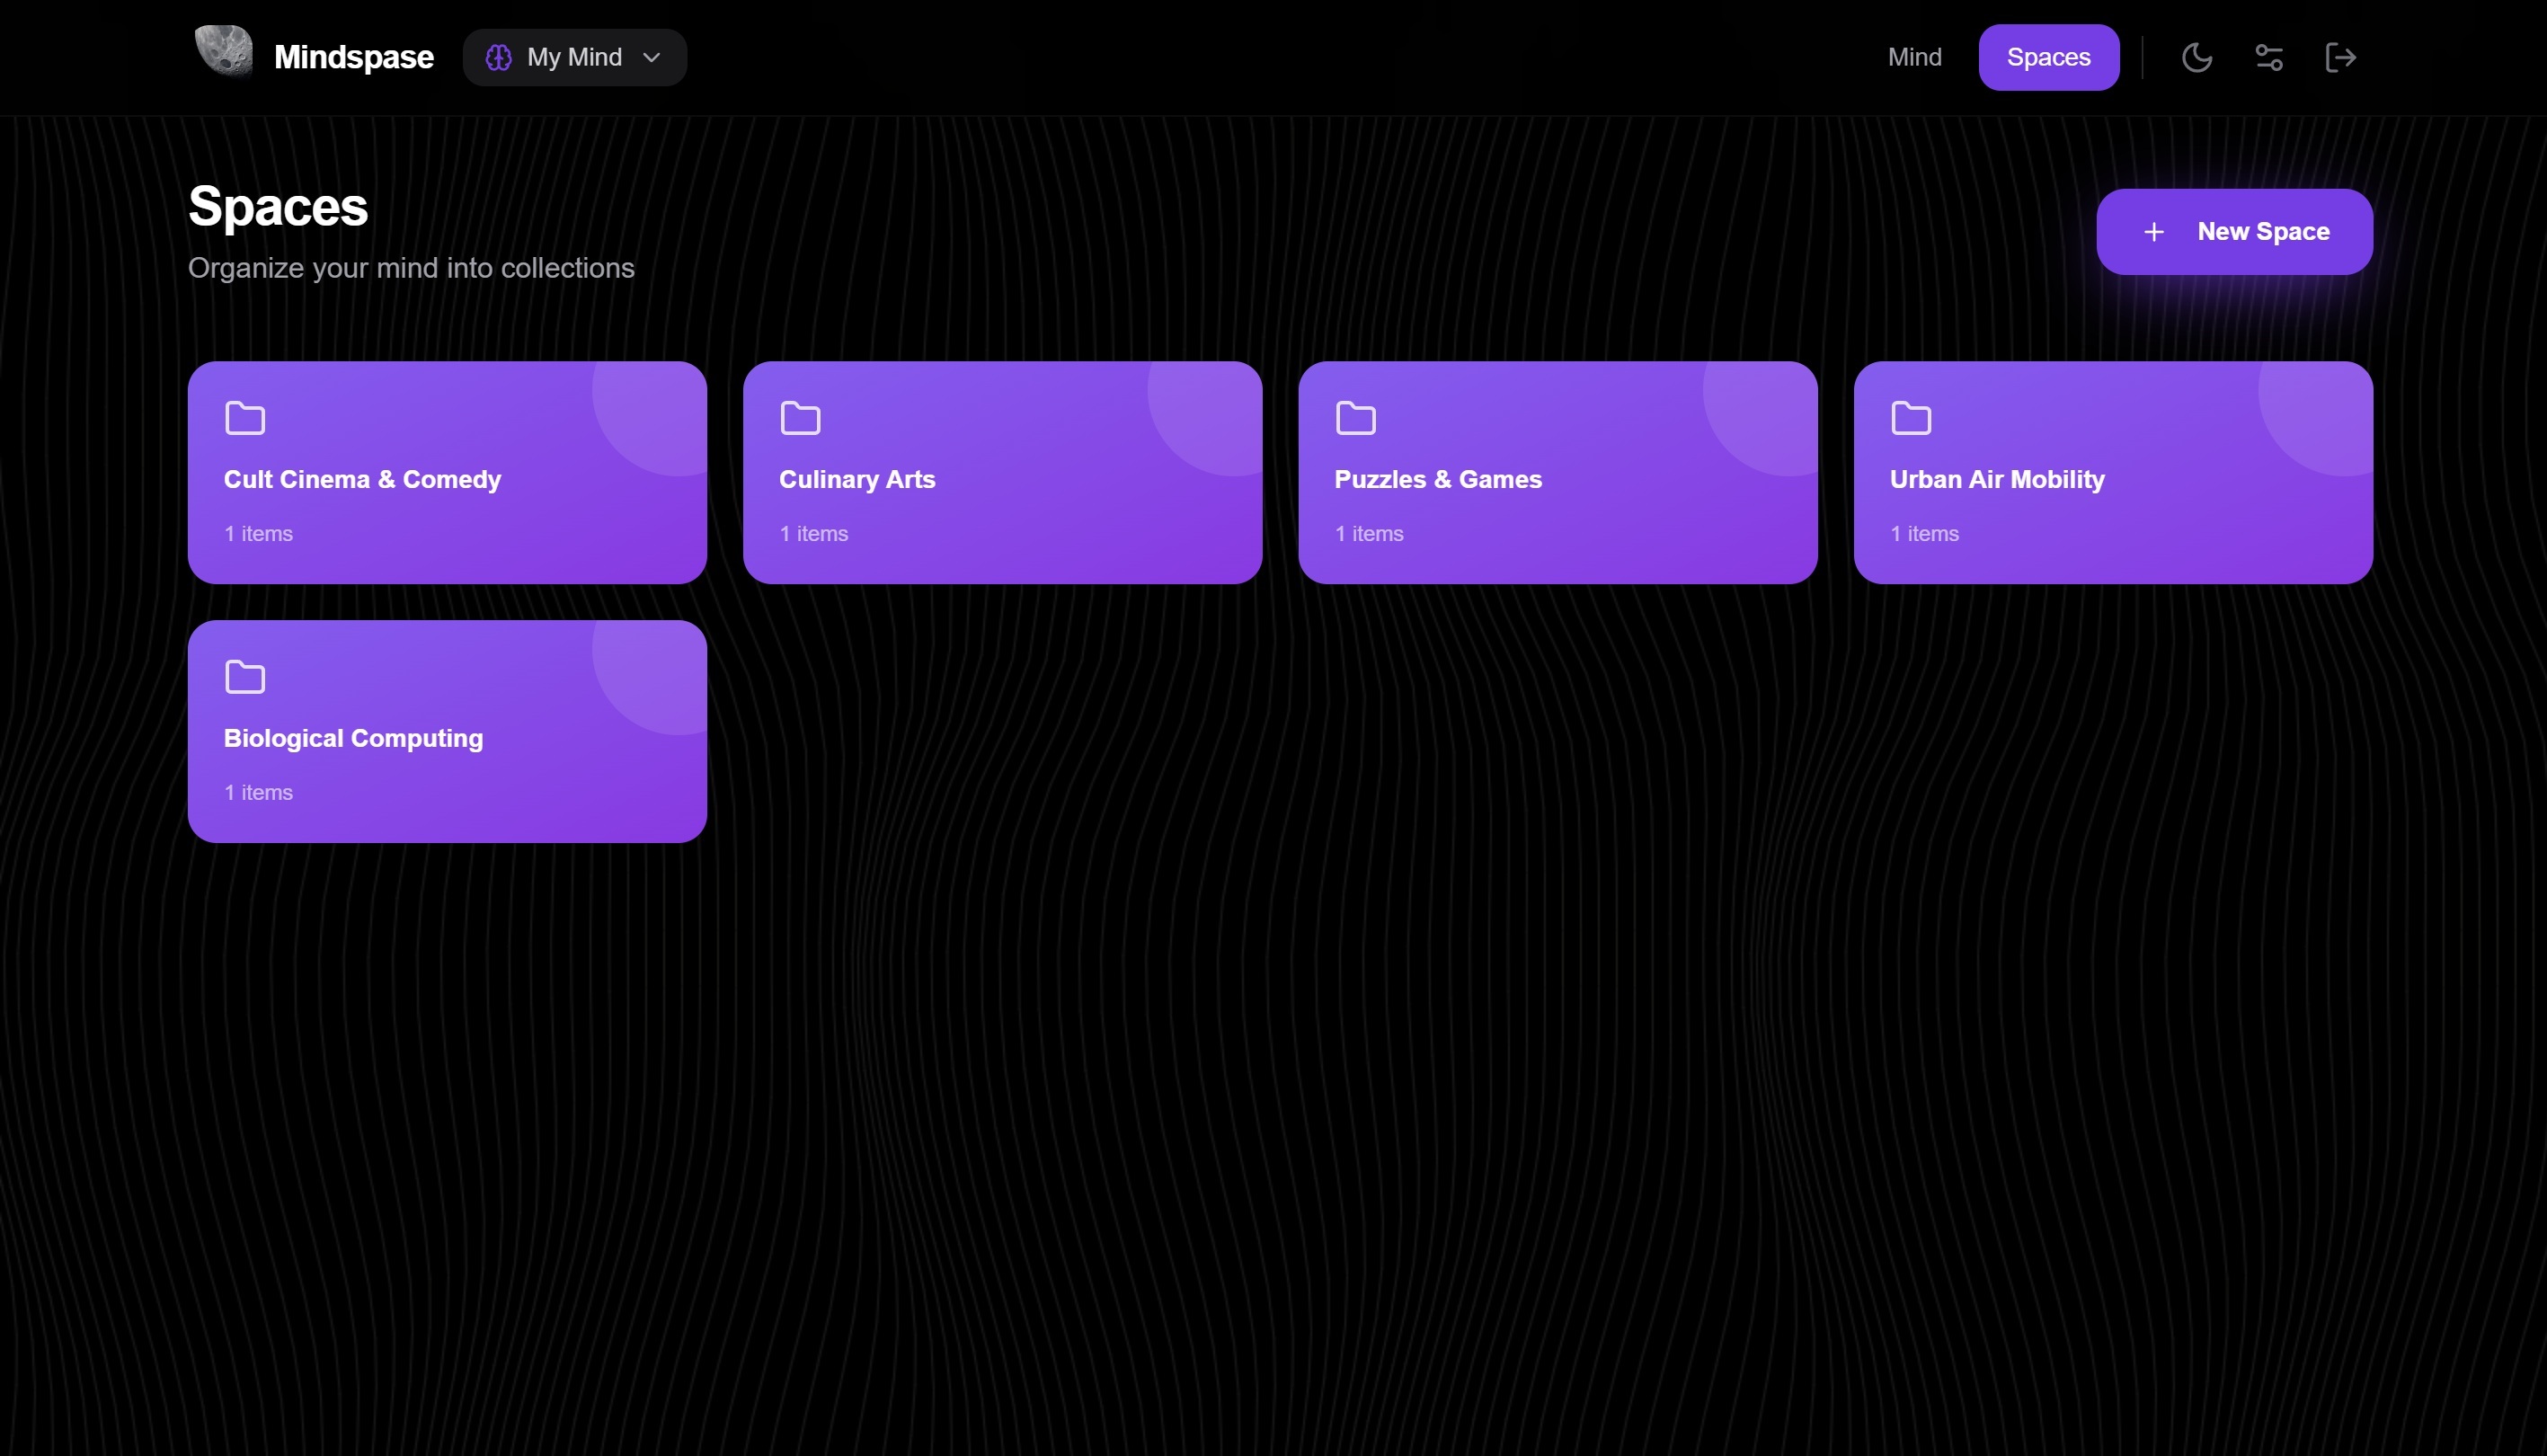Click the logout arrow icon
The width and height of the screenshot is (2547, 1456).
click(2340, 57)
